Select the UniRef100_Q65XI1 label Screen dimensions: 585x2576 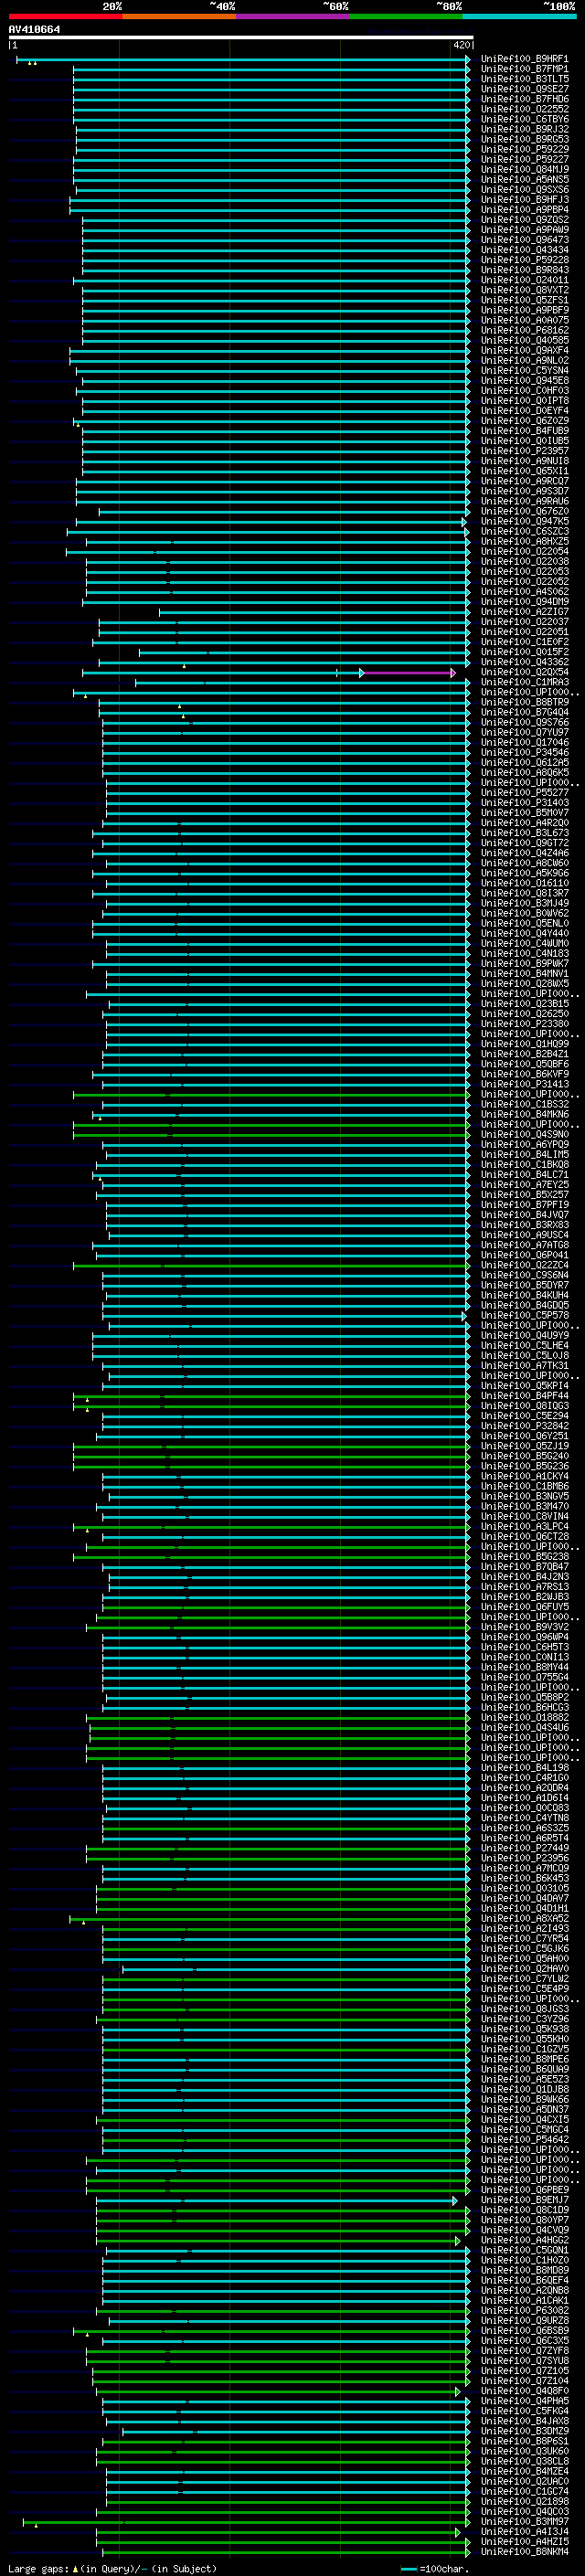524,471
